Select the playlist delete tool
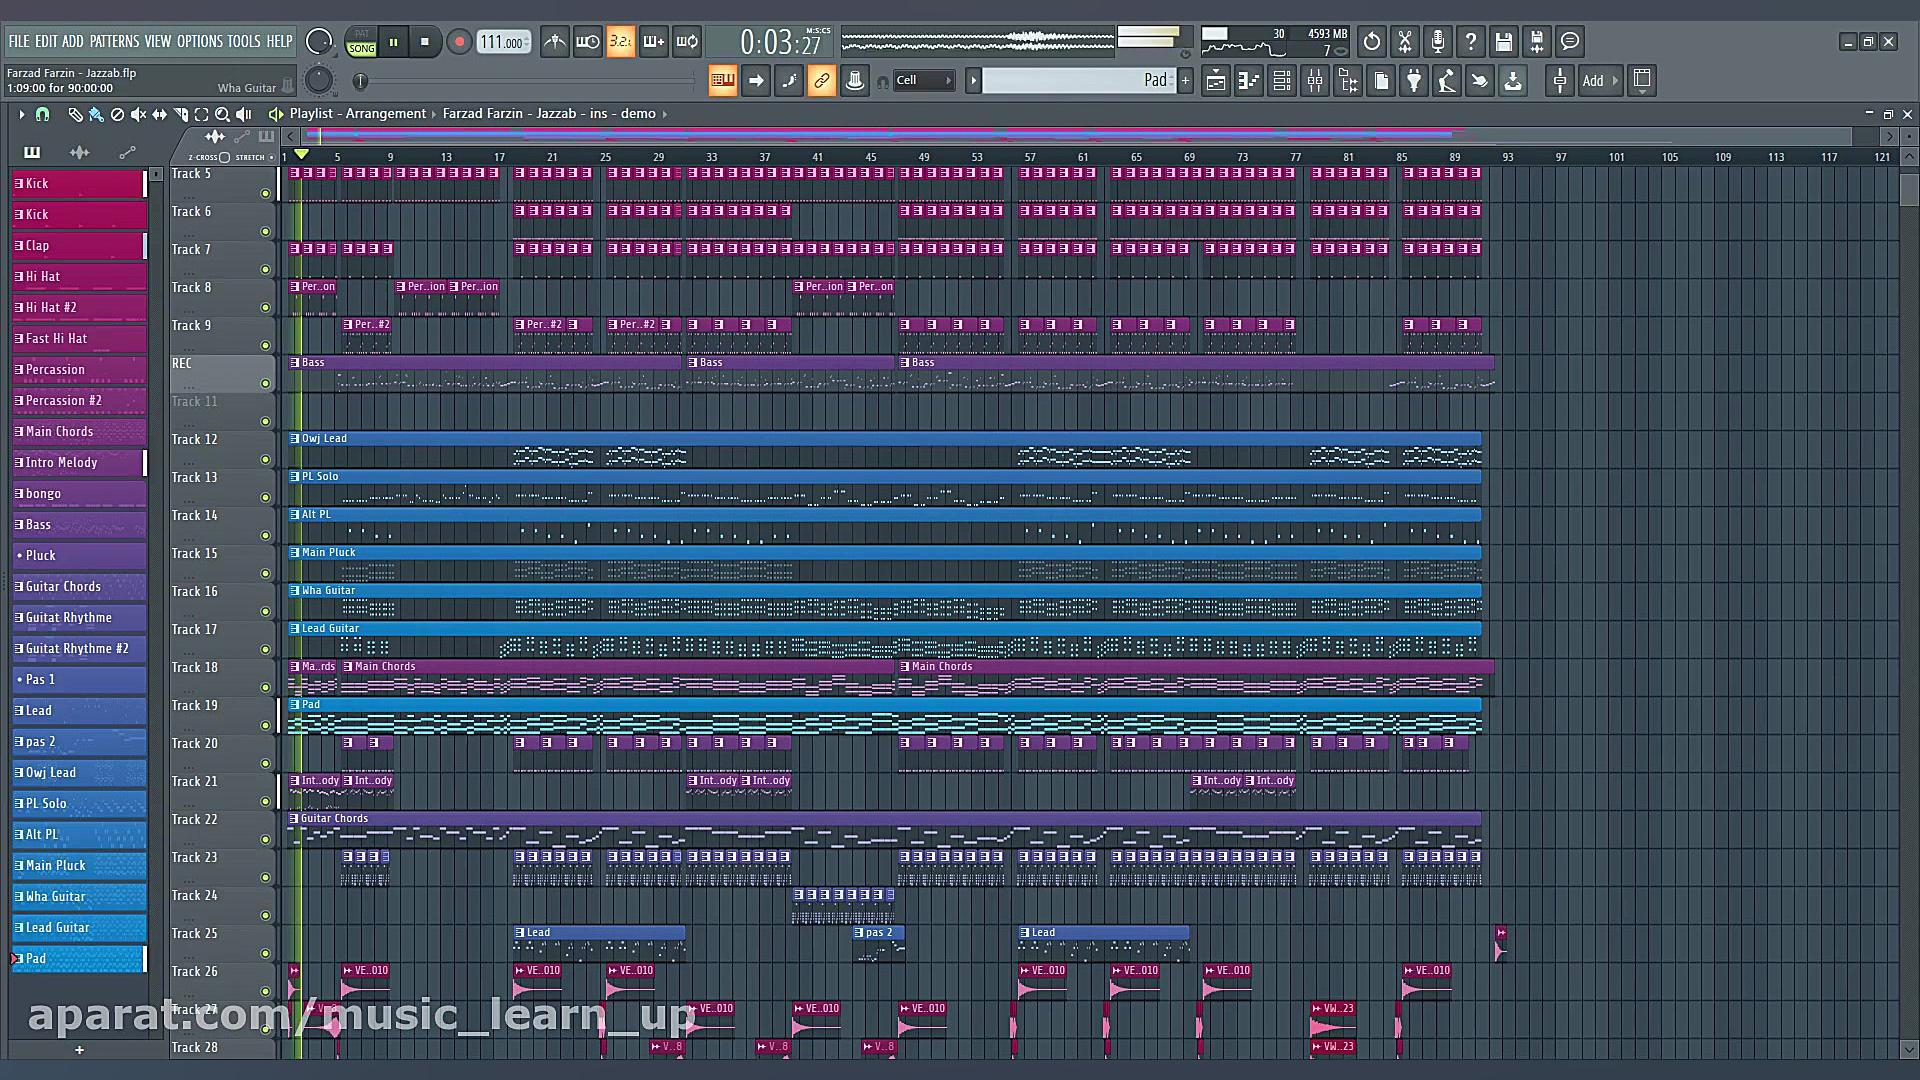The width and height of the screenshot is (1920, 1080). pos(117,114)
